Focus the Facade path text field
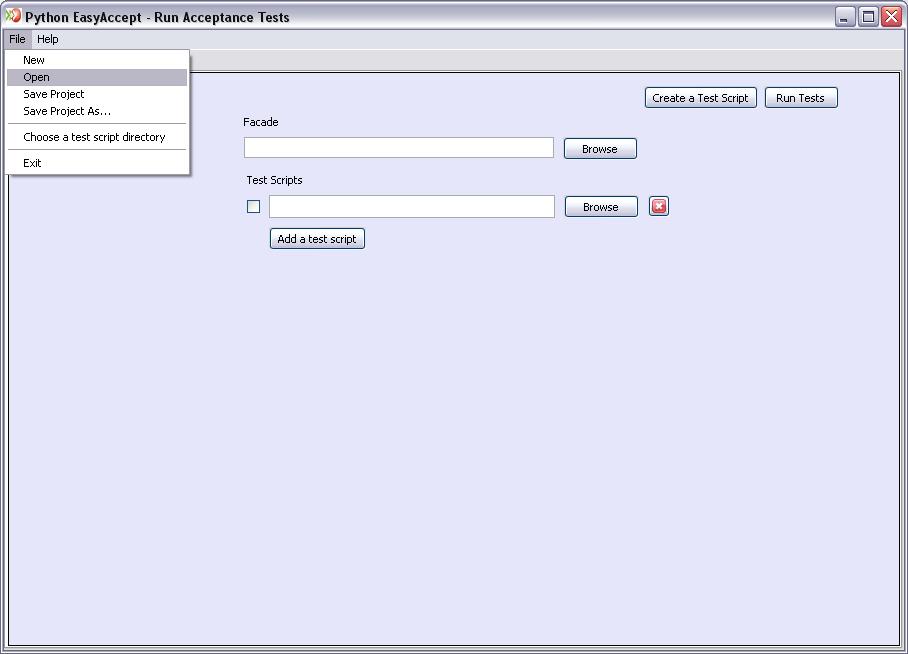Viewport: 908px width, 654px height. click(x=398, y=148)
